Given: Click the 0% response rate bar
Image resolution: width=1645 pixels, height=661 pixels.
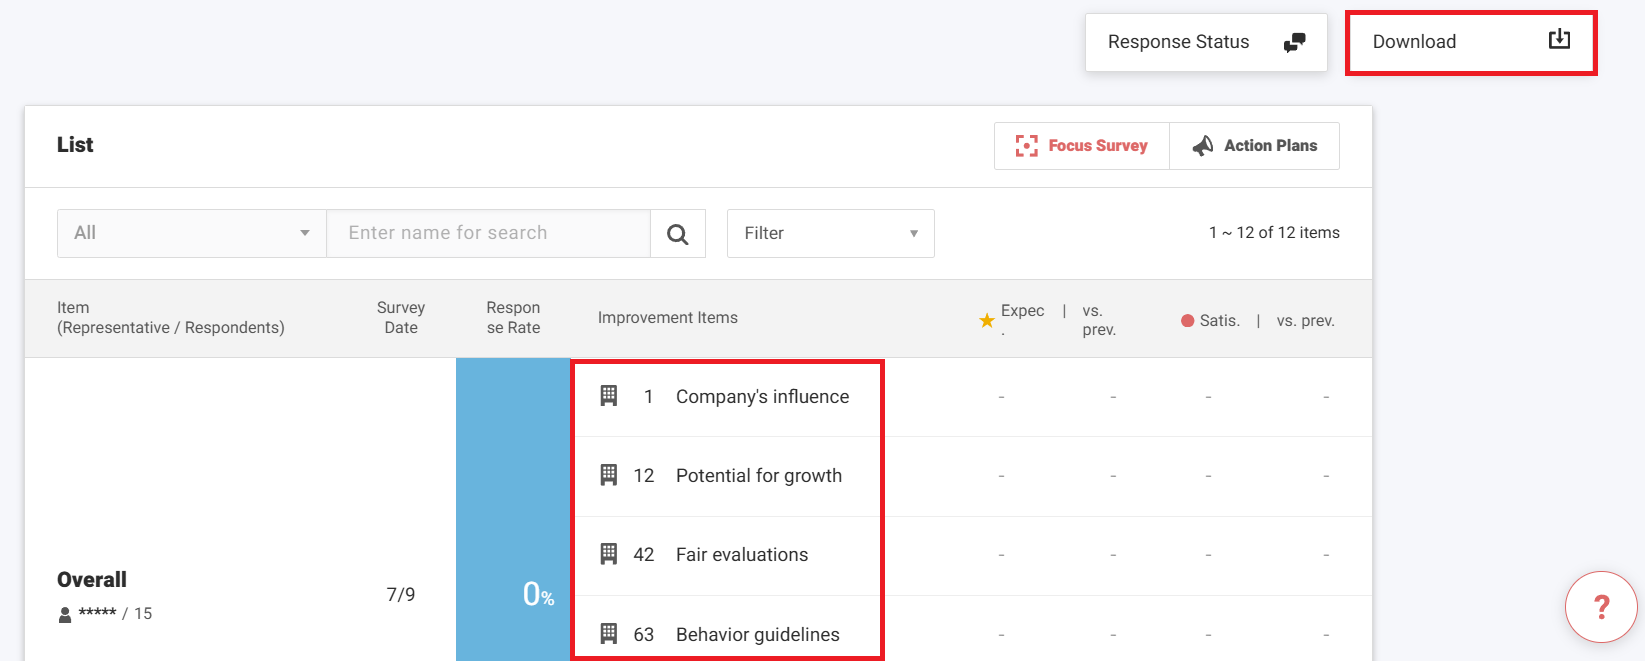Looking at the screenshot, I should 513,510.
